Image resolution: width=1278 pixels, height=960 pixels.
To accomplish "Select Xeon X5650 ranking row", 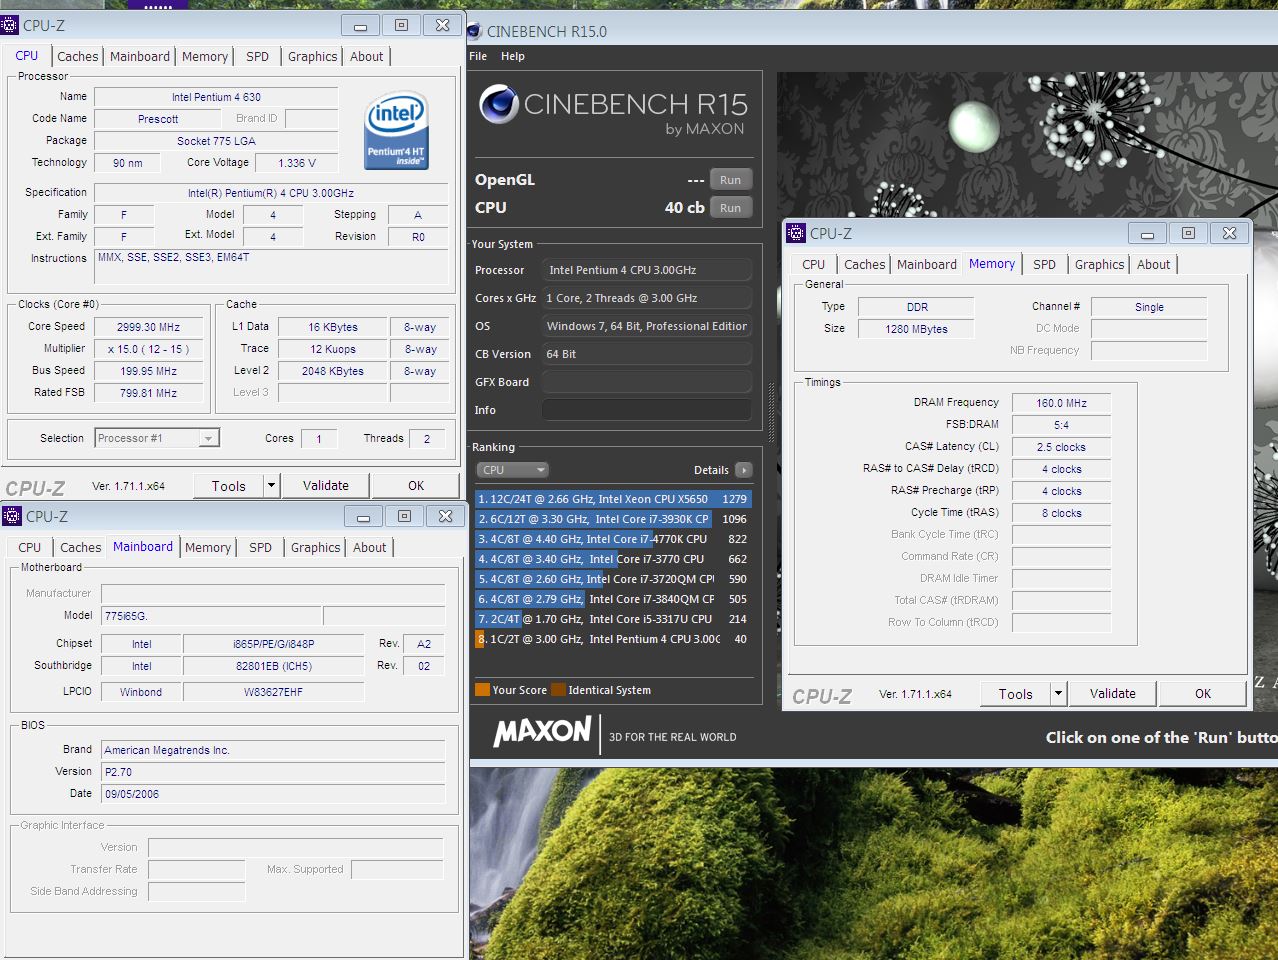I will (x=613, y=499).
